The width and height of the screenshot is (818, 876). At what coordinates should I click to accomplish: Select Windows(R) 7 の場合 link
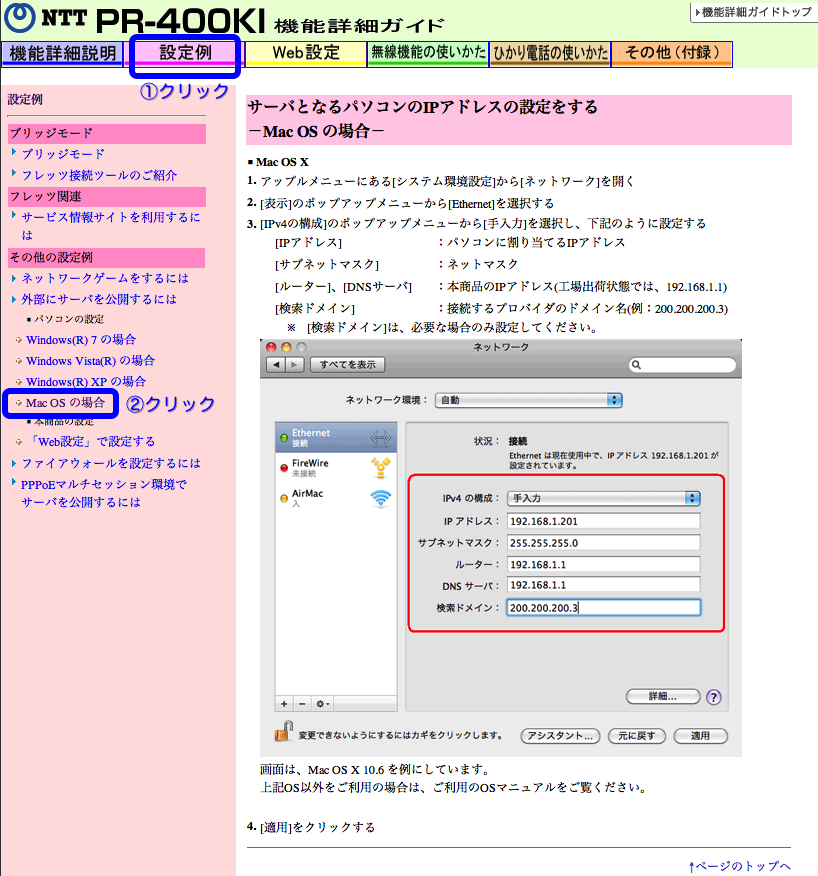pyautogui.click(x=80, y=340)
